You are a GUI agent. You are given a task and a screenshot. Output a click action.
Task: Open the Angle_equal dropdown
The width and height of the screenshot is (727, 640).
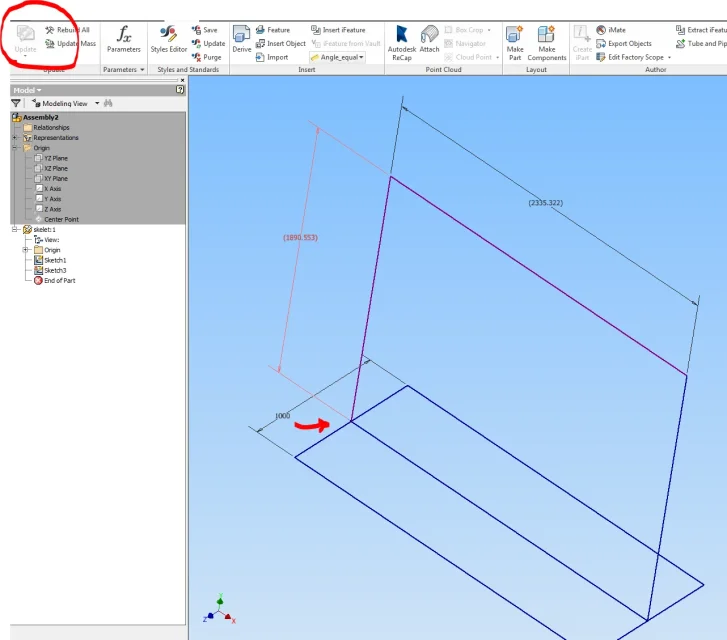(337, 57)
